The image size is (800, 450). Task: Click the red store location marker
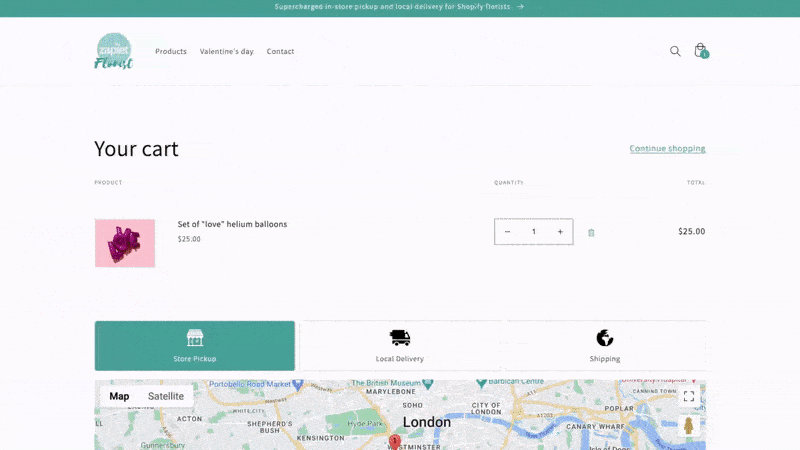pyautogui.click(x=394, y=442)
